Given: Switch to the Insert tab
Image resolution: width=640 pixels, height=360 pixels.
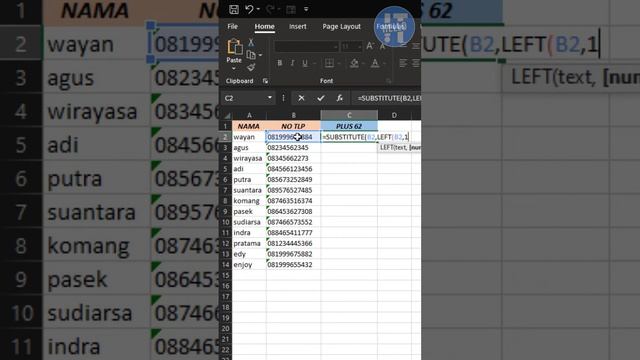Looking at the screenshot, I should coord(298,27).
